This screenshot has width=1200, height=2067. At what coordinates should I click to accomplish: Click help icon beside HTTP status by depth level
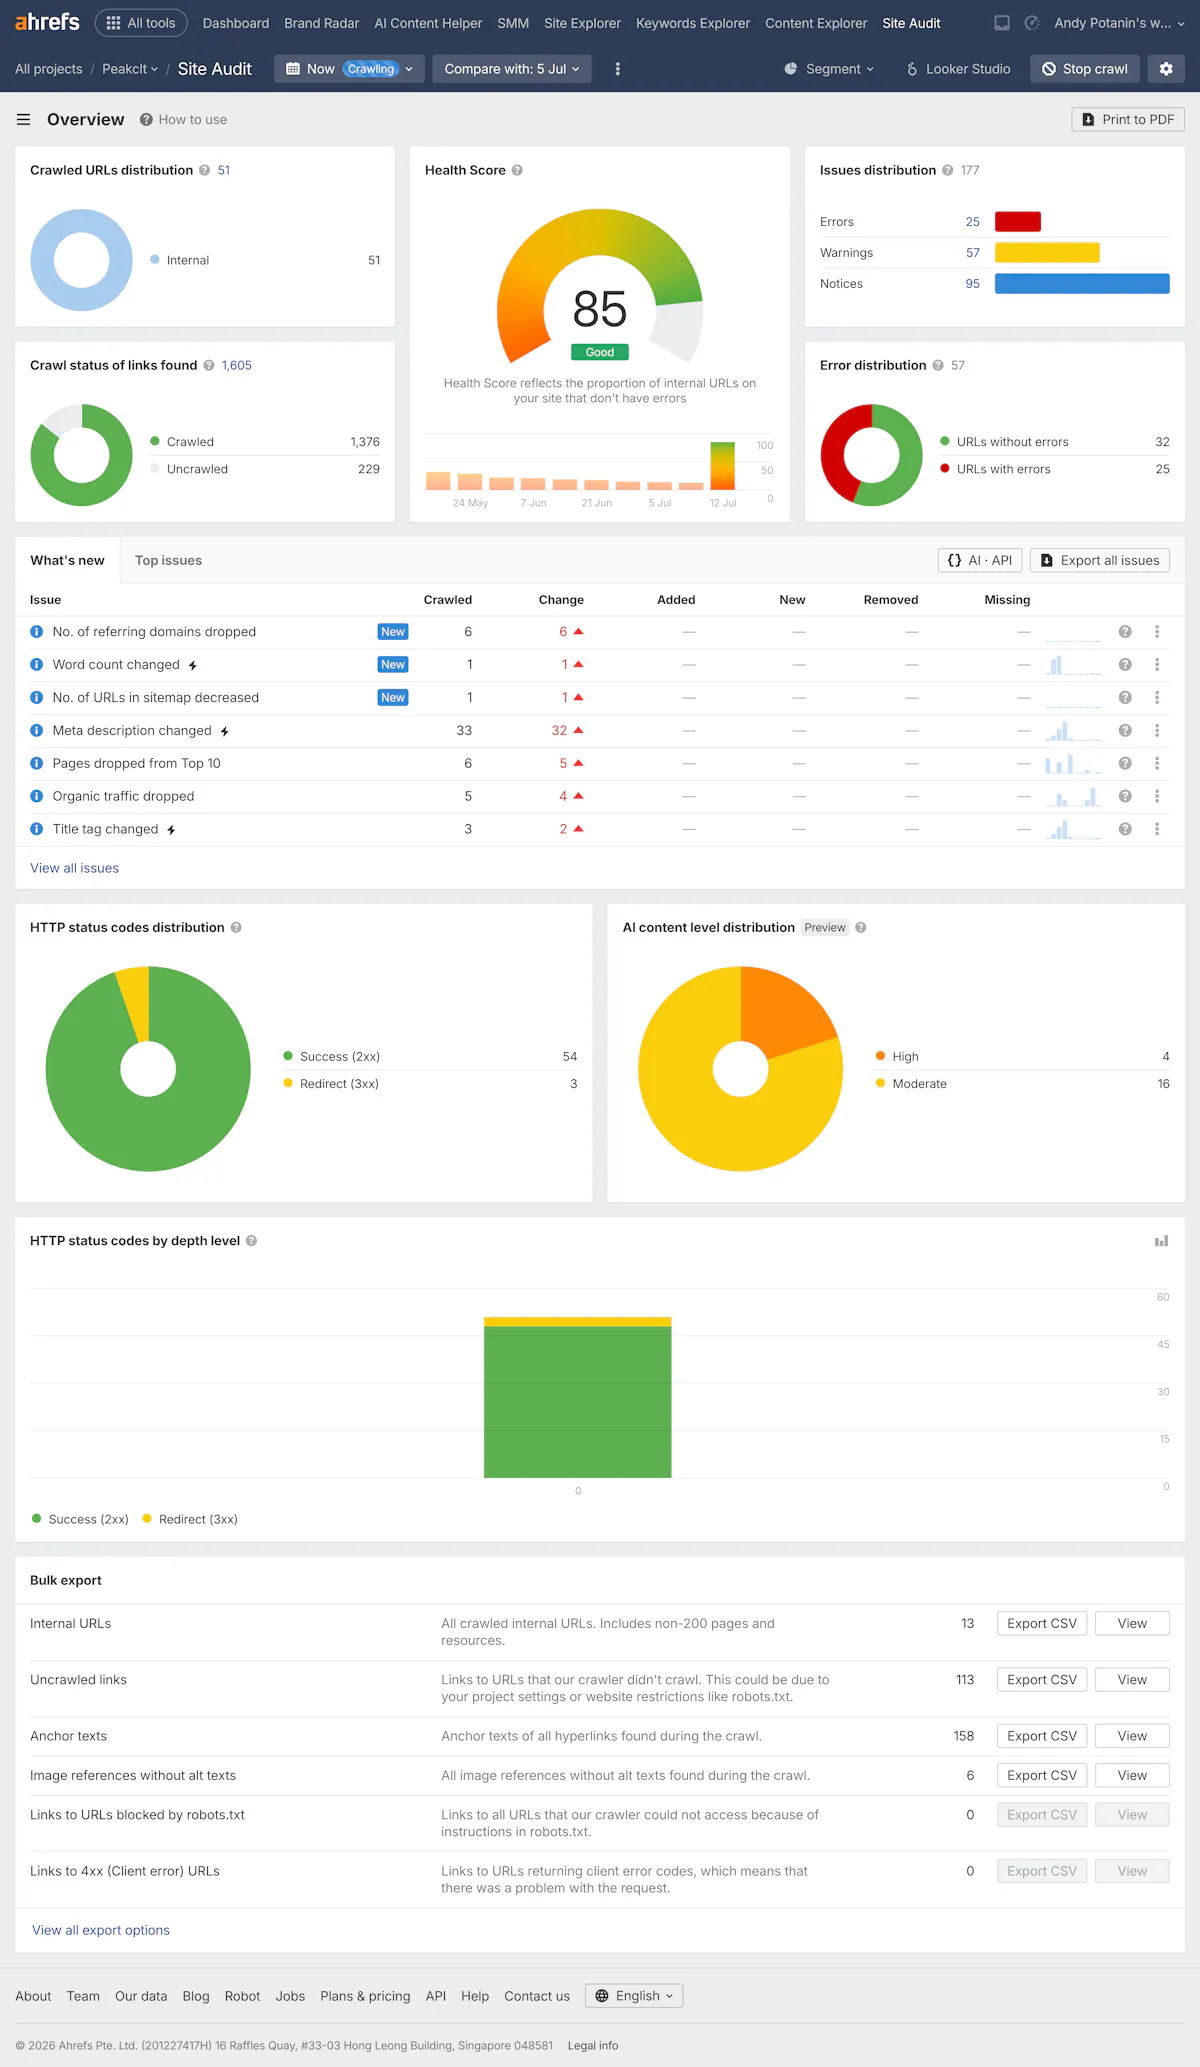tap(251, 1241)
